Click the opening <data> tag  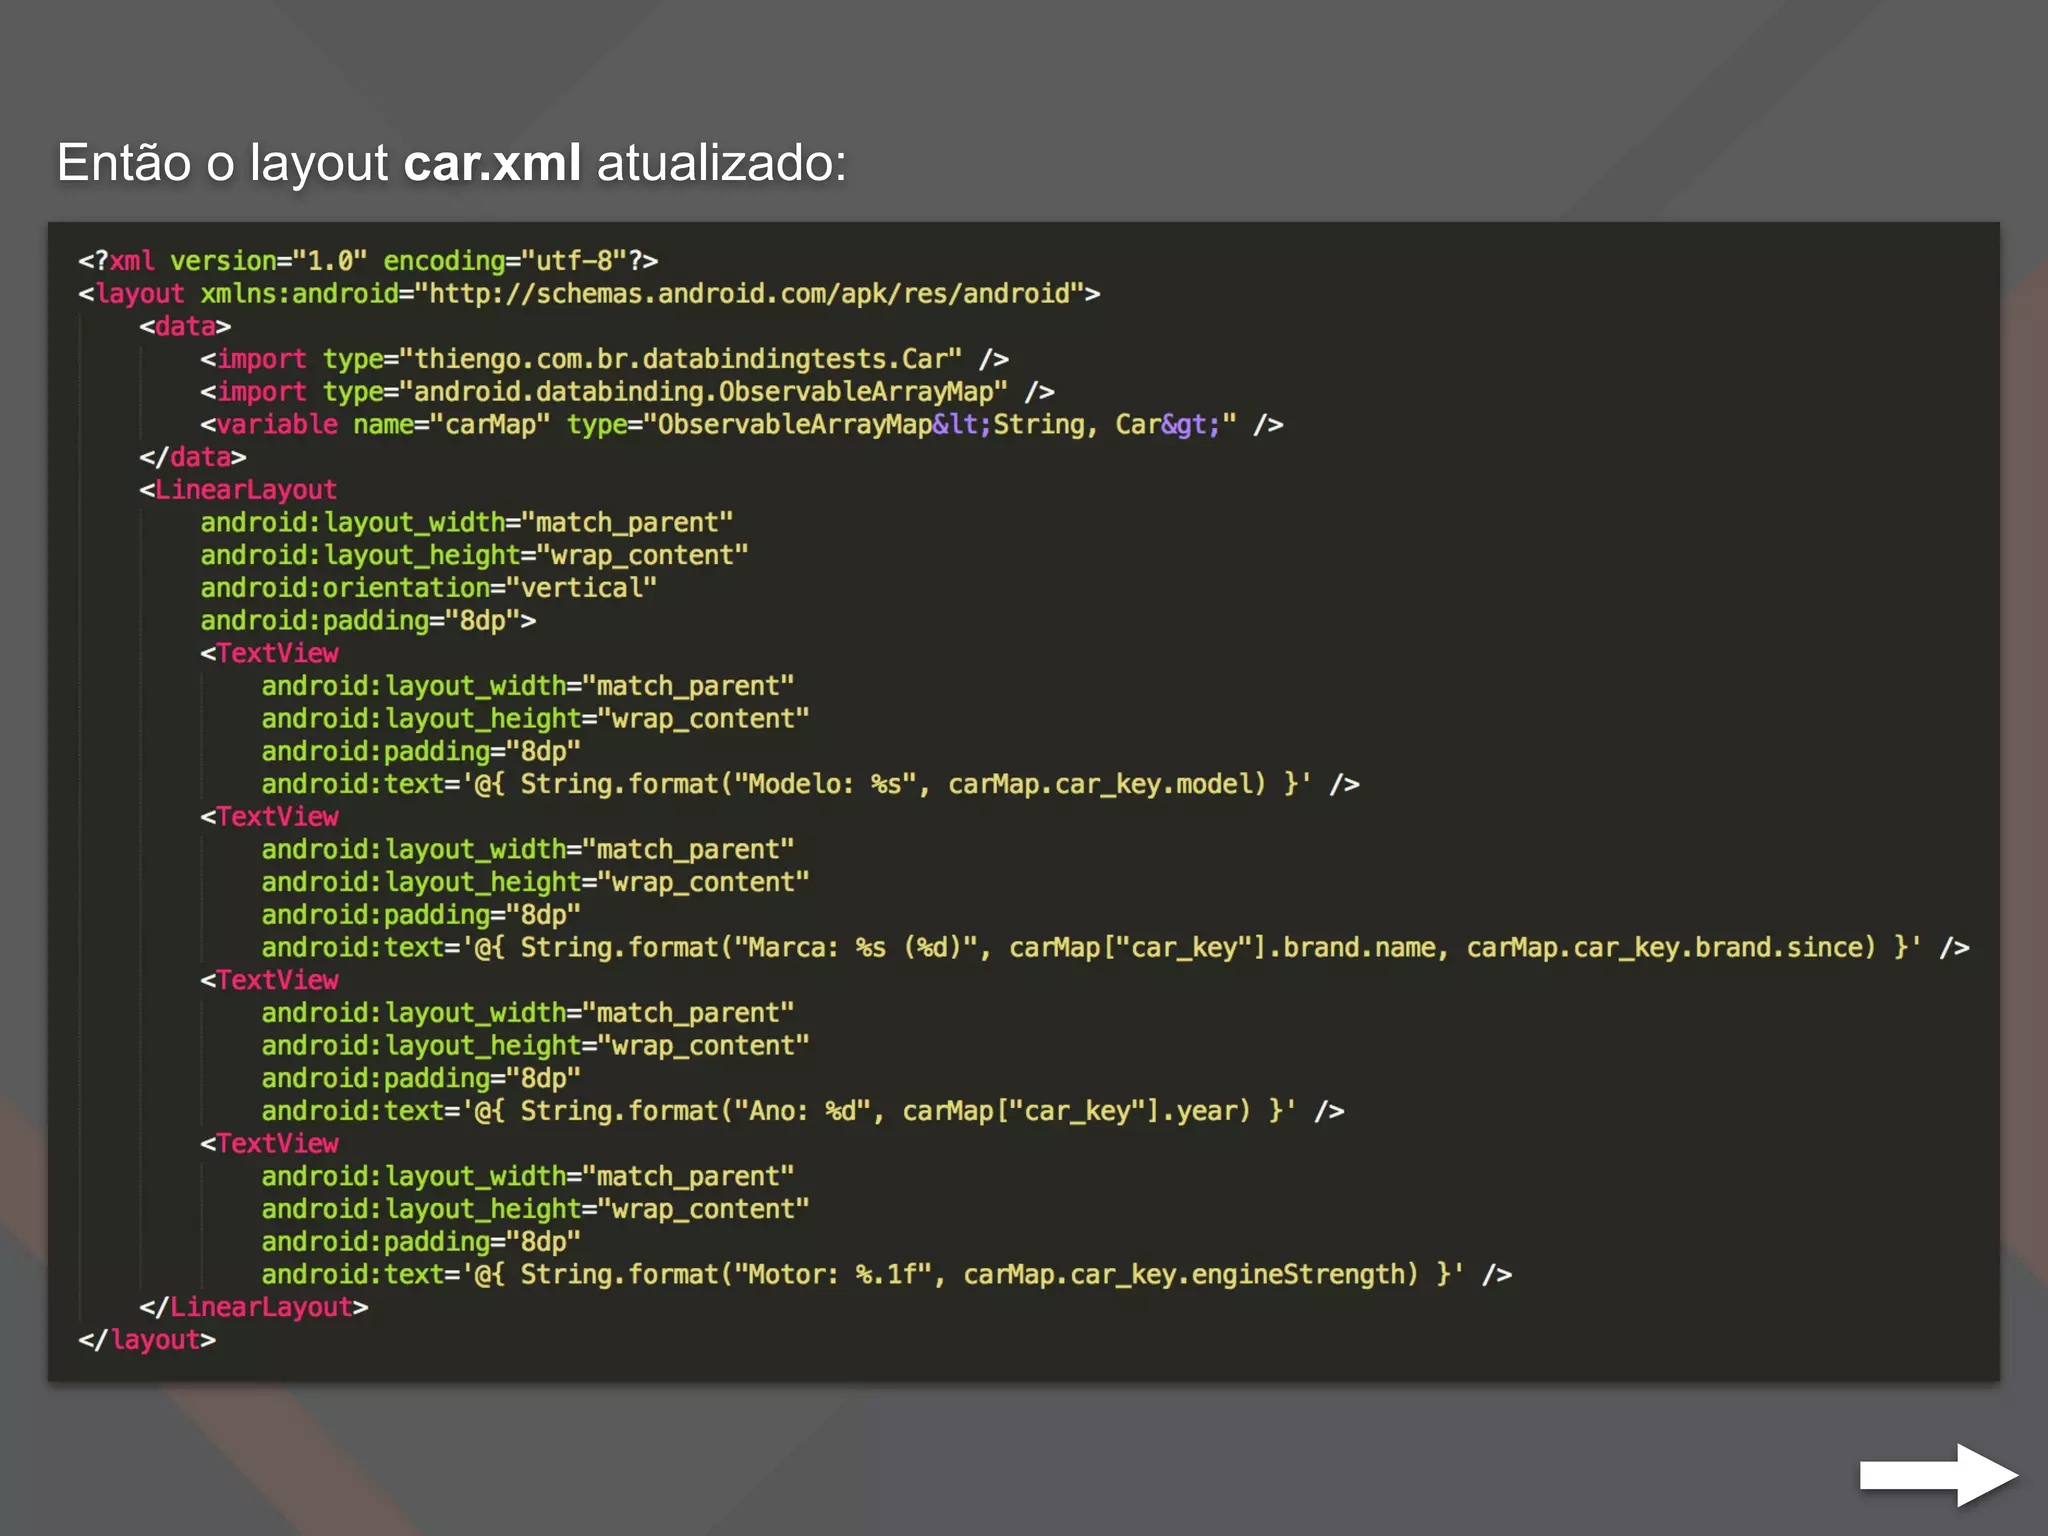(185, 326)
